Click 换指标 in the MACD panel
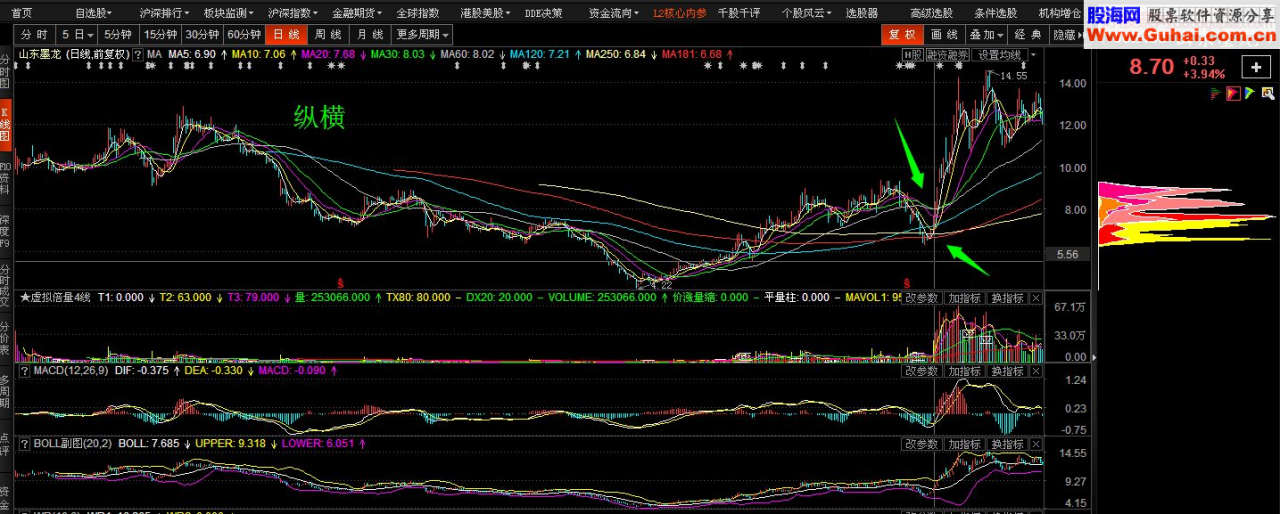Viewport: 1280px width, 514px height. point(1007,371)
